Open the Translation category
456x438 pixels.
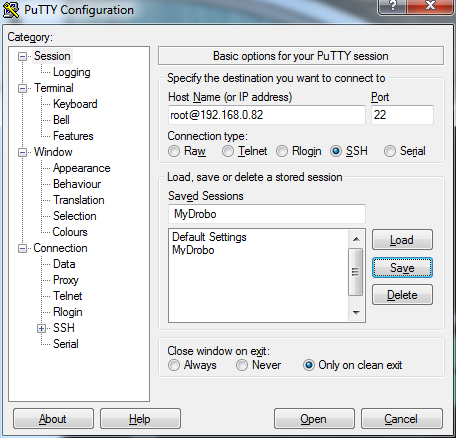pos(79,200)
